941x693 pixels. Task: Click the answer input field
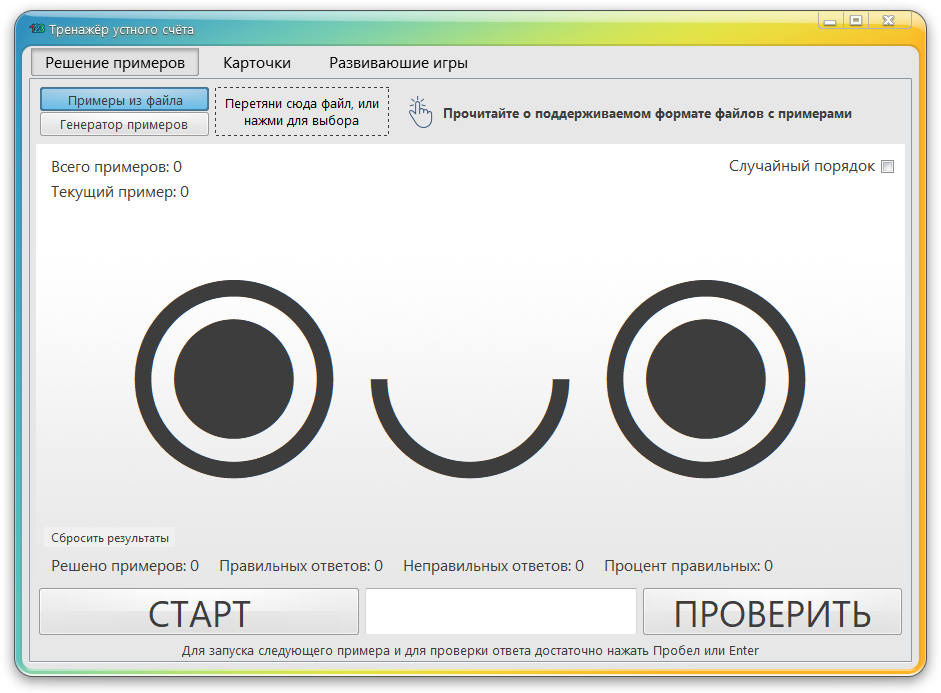pos(501,611)
